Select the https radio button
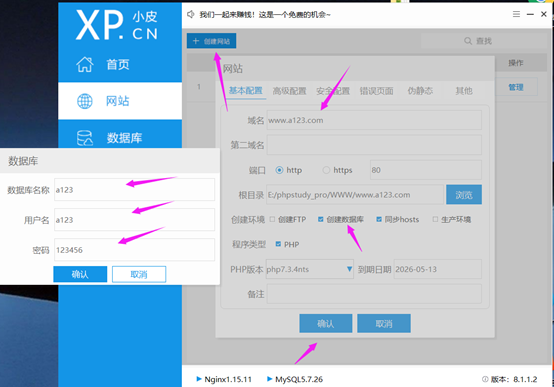The image size is (554, 387). click(326, 170)
